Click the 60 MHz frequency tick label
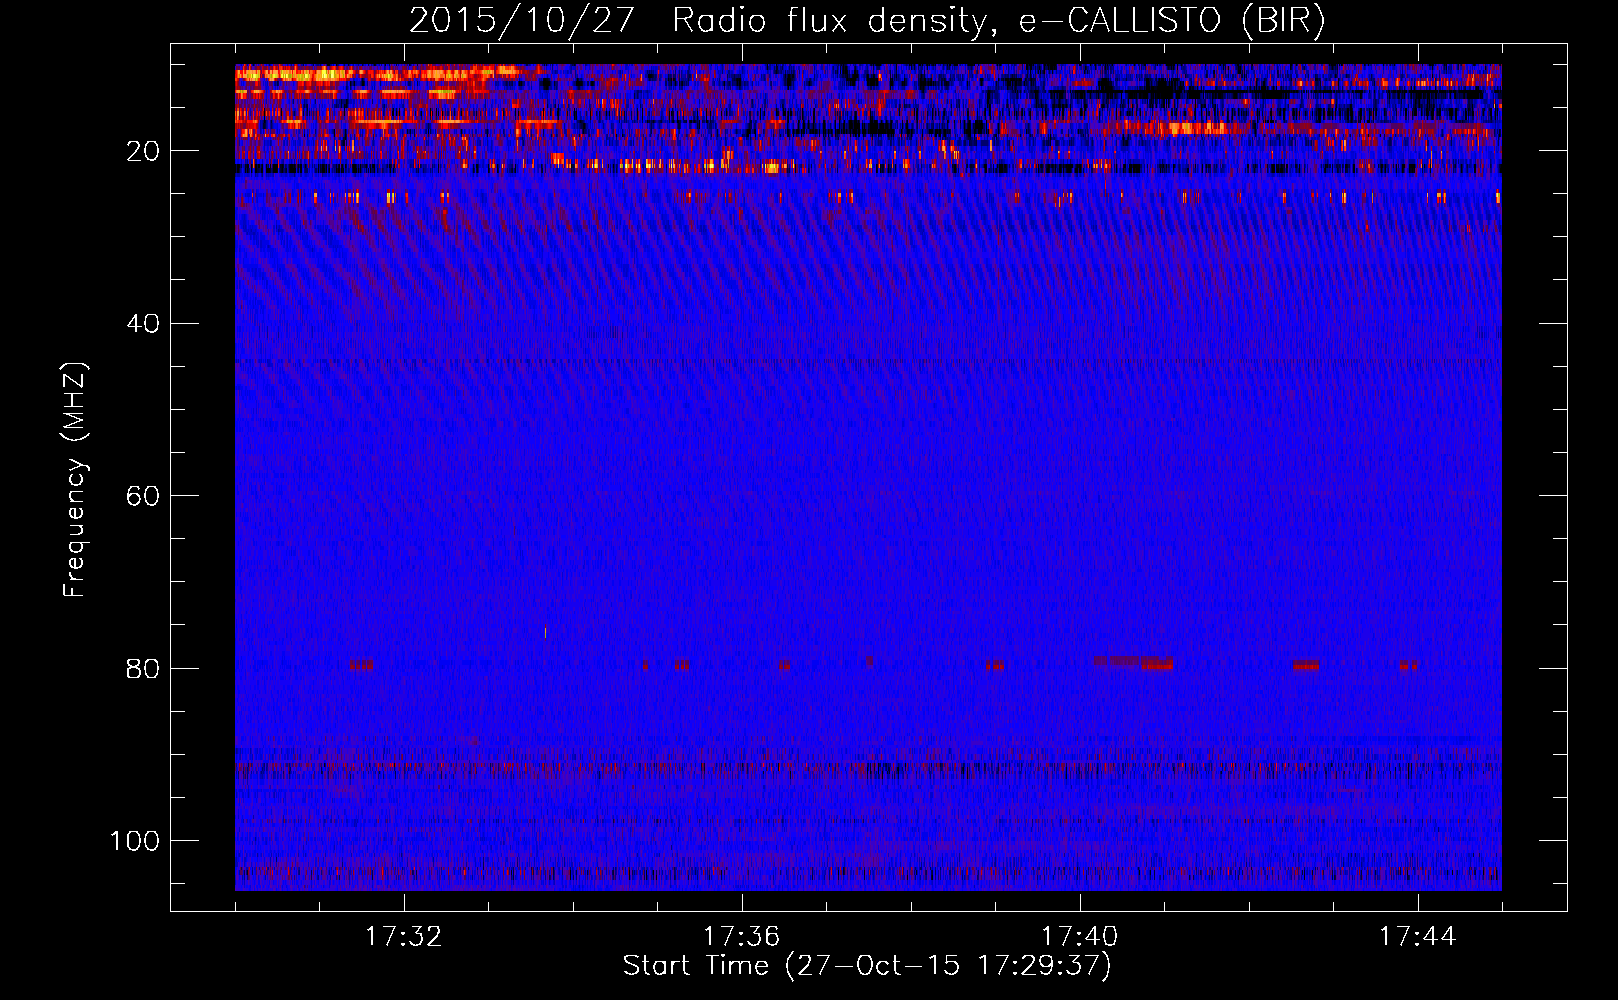This screenshot has width=1618, height=1000. (x=142, y=497)
